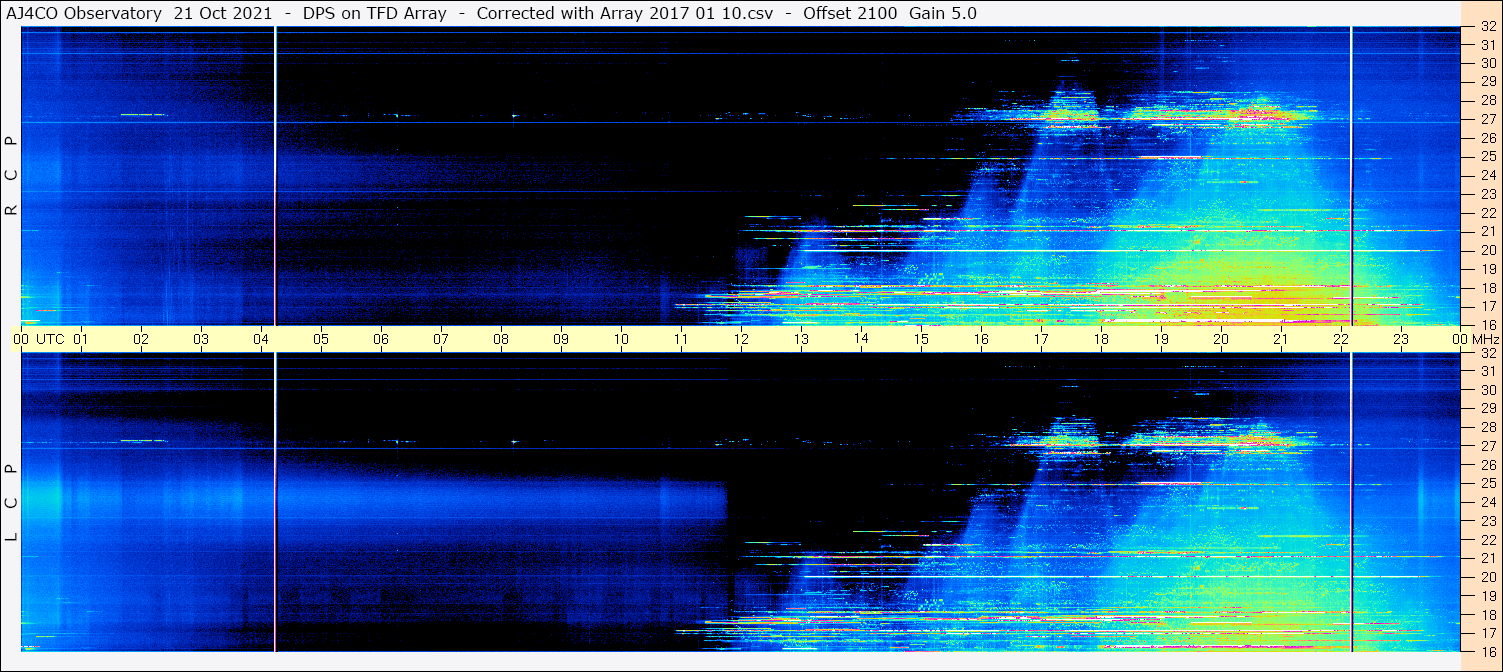The height and width of the screenshot is (672, 1503).
Task: Click the 30 MHz label of the RCP panel
Action: 1488,62
